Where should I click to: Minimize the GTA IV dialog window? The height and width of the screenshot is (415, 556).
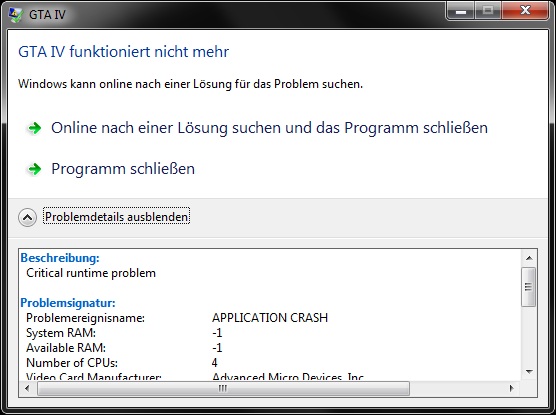coord(461,11)
